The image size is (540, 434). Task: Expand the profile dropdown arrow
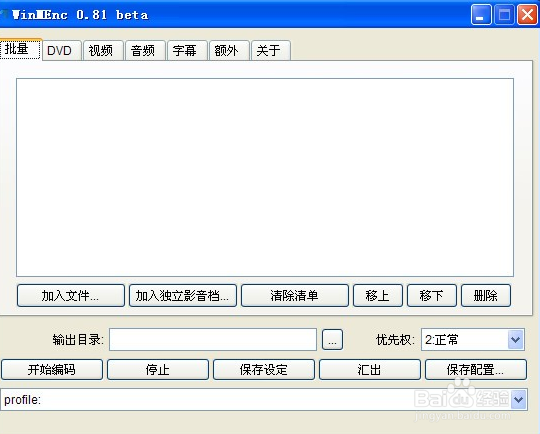click(x=519, y=400)
